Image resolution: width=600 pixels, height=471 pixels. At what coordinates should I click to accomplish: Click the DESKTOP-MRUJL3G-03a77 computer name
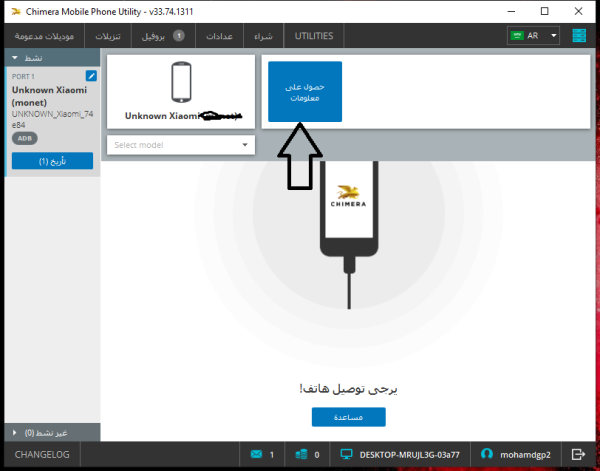tap(409, 455)
